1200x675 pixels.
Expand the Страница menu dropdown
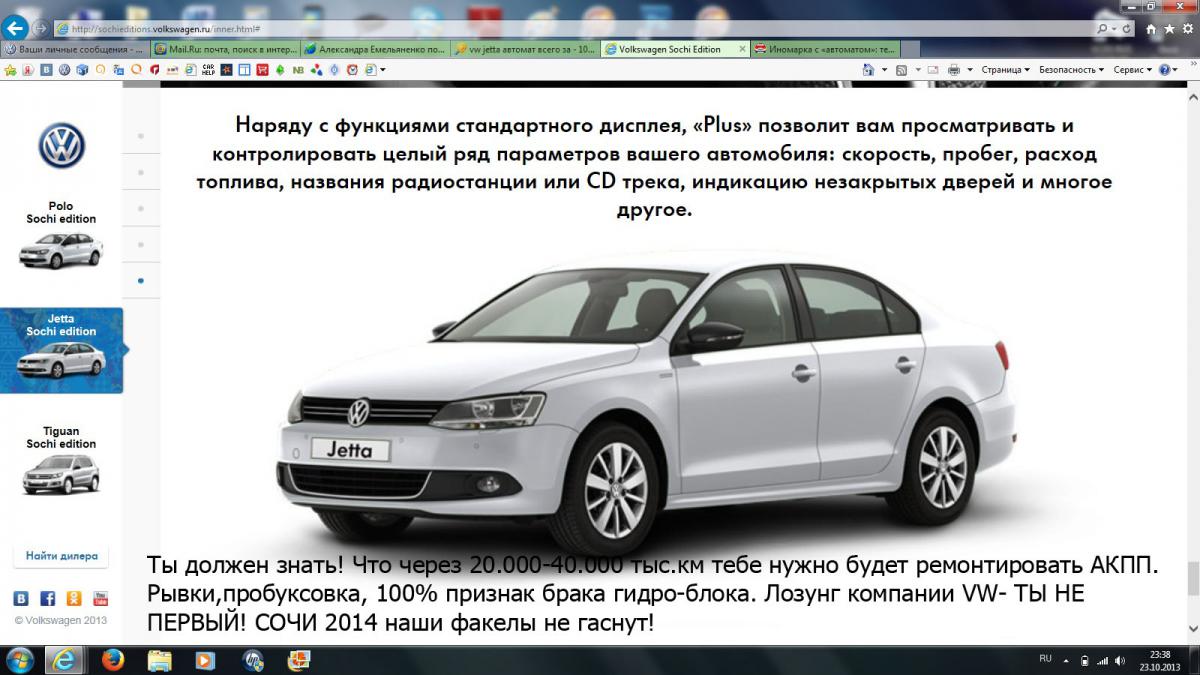(x=1005, y=70)
